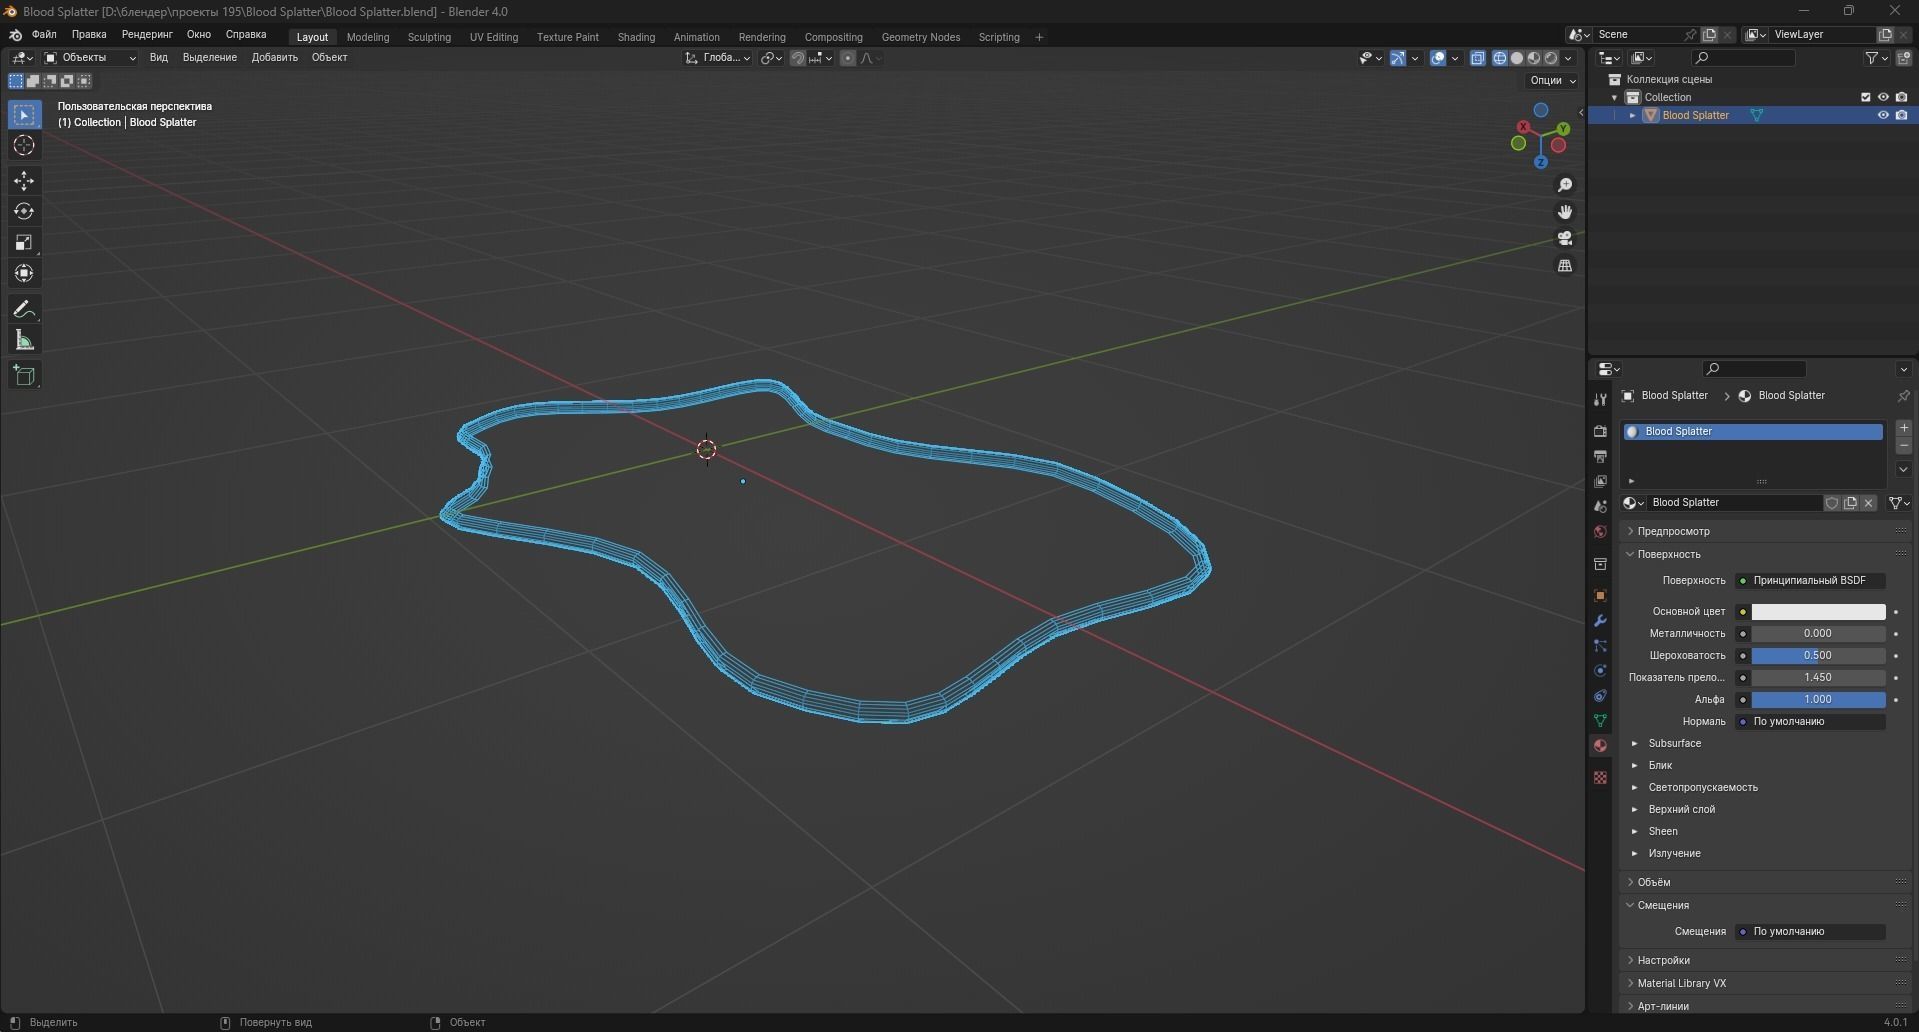
Task: Toggle Collection exclude checkbox in outliner
Action: [1865, 97]
